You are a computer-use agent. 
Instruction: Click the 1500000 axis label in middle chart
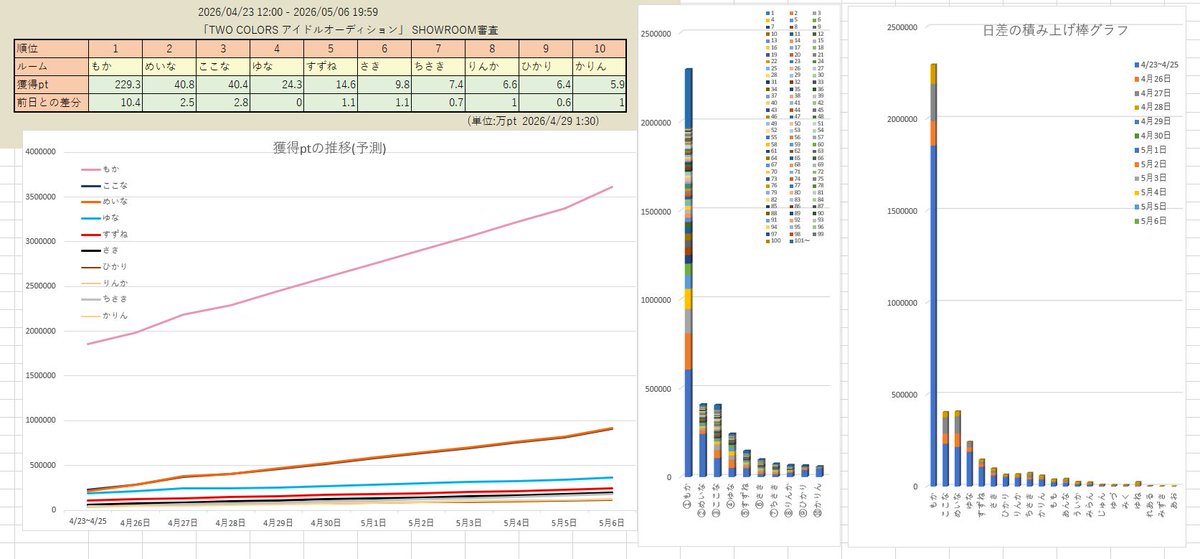(x=656, y=212)
